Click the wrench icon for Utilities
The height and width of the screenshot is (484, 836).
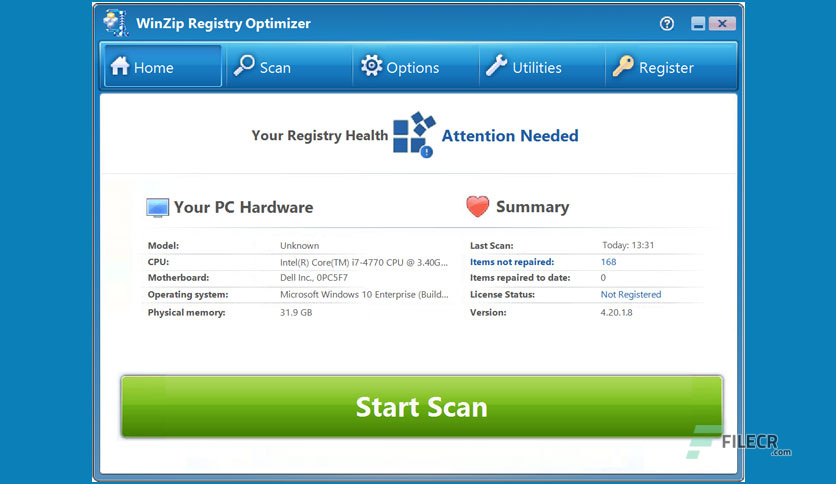tap(496, 66)
